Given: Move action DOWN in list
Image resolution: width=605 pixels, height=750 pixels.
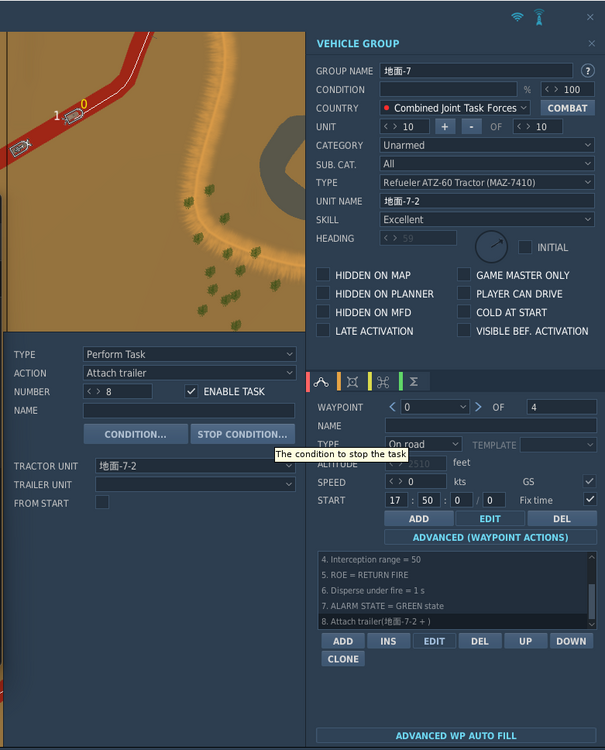Looking at the screenshot, I should (571, 641).
